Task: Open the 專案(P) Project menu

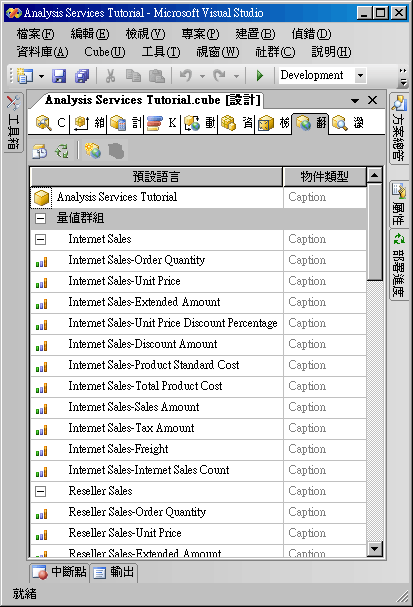Action: click(x=200, y=34)
